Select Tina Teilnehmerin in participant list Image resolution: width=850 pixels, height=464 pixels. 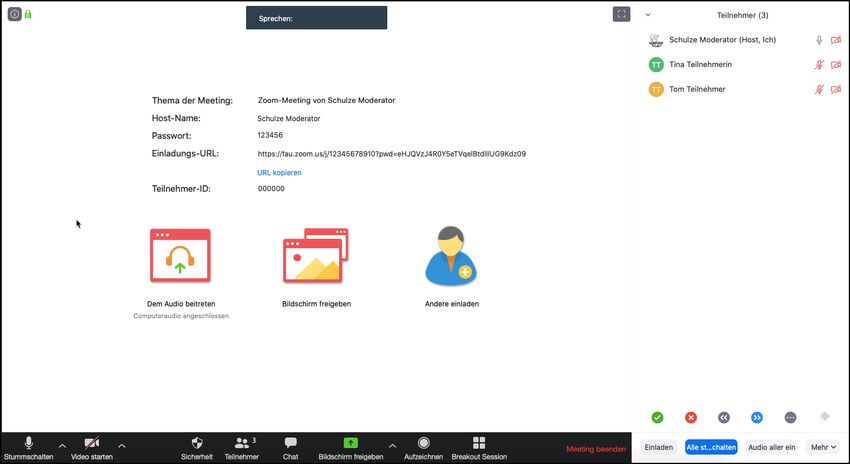(700, 64)
